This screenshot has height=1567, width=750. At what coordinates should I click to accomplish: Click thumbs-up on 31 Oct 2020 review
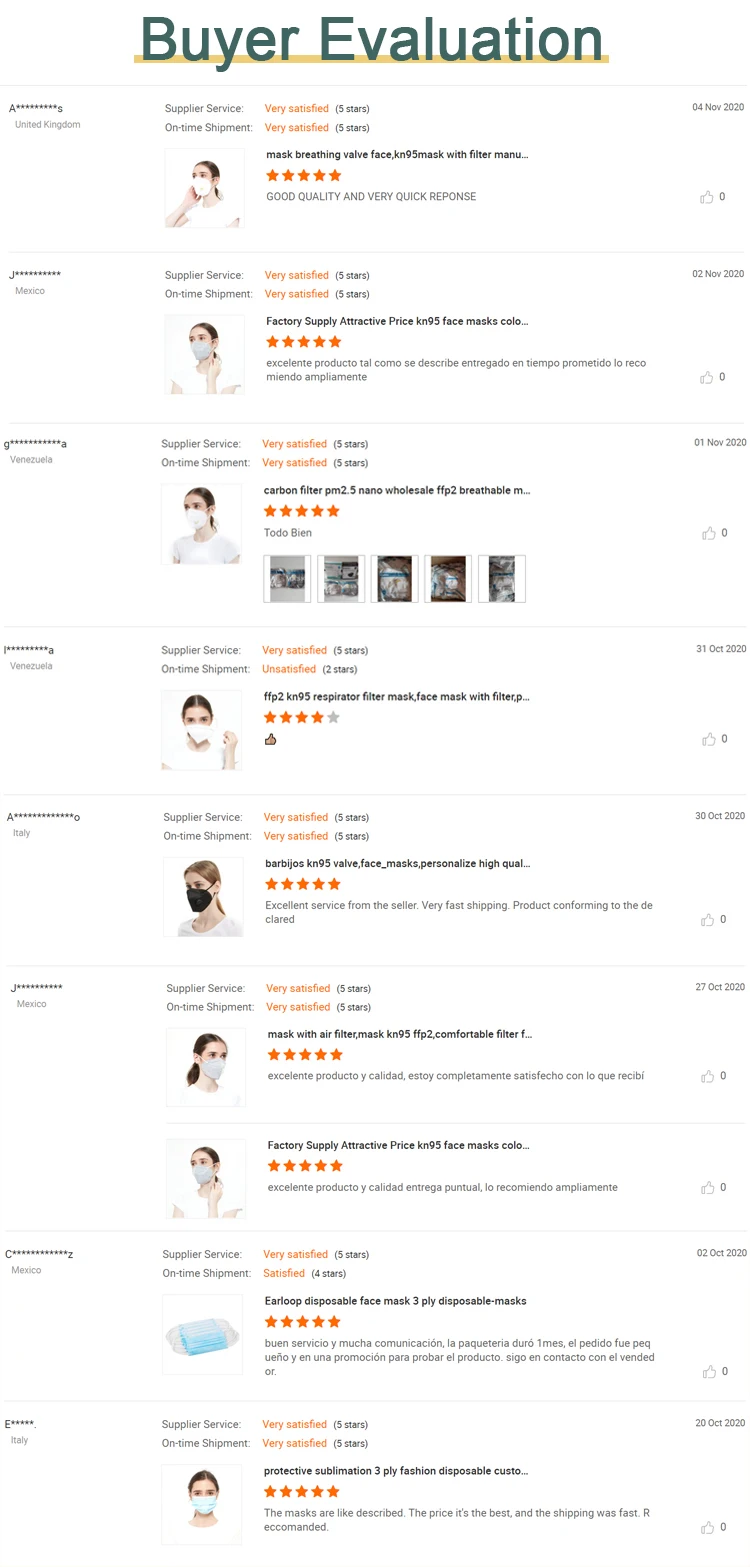click(708, 739)
